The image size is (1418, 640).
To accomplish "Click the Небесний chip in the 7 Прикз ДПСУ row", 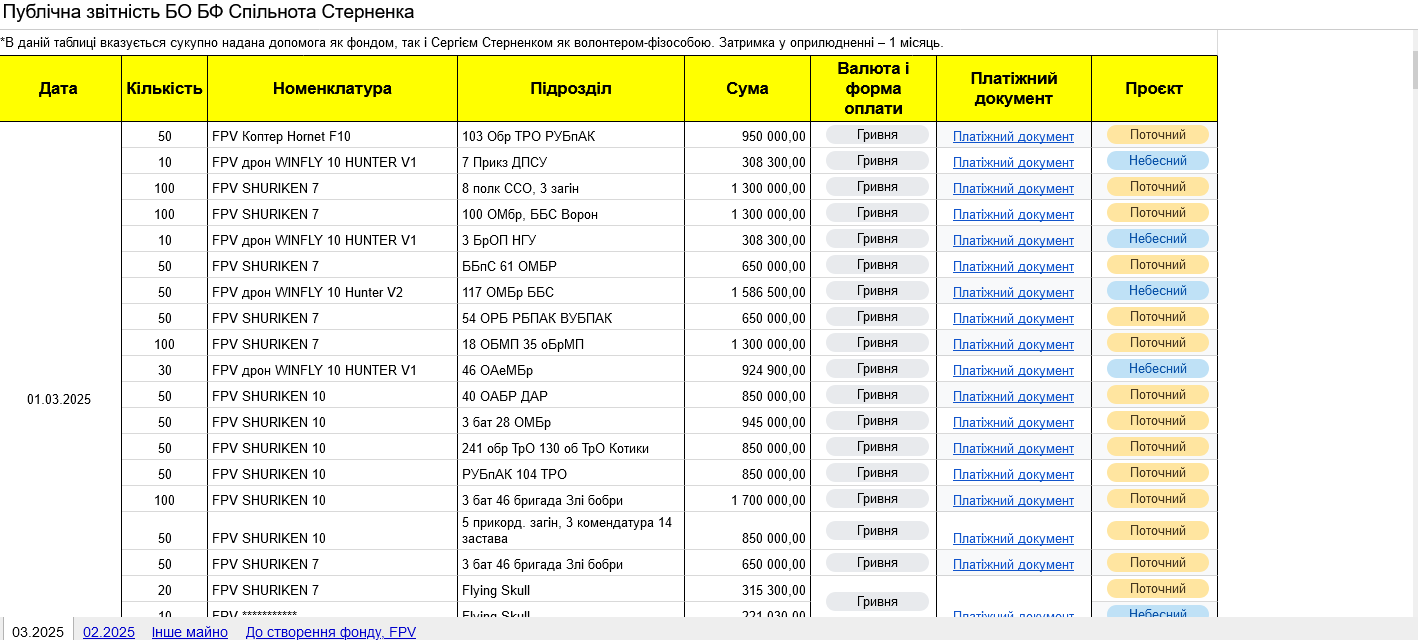I will pyautogui.click(x=1157, y=161).
